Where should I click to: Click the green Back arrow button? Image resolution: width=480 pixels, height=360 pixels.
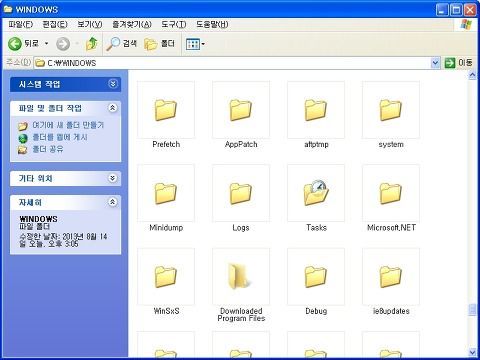(x=15, y=44)
